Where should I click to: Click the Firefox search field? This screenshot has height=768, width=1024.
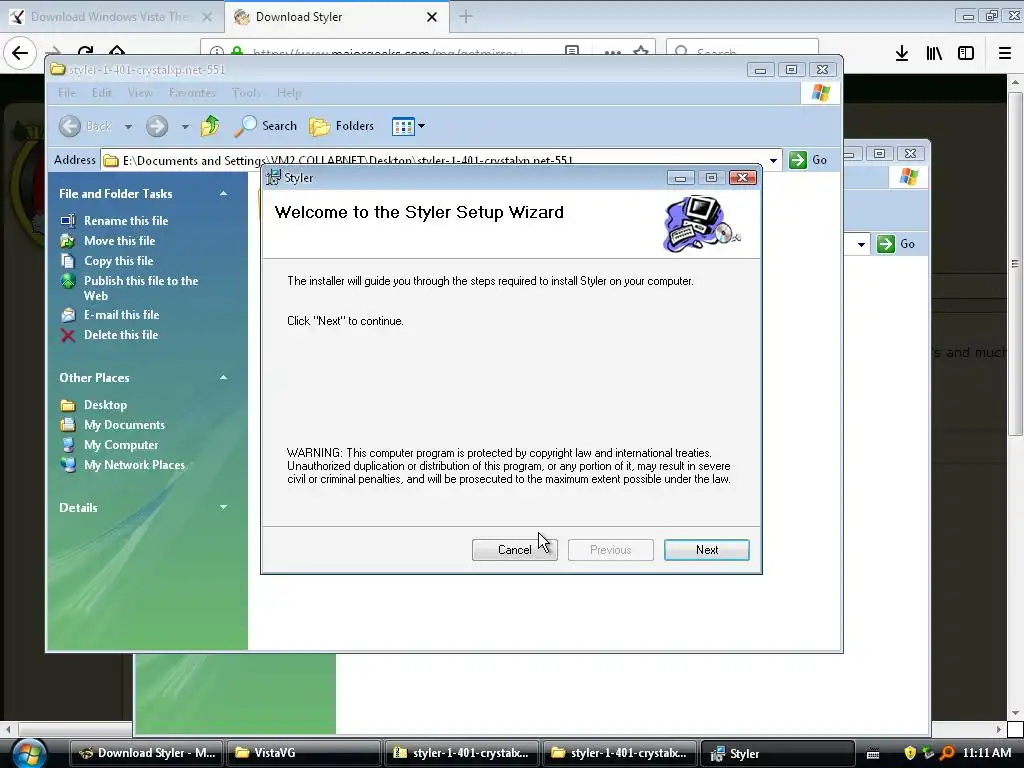(x=742, y=52)
